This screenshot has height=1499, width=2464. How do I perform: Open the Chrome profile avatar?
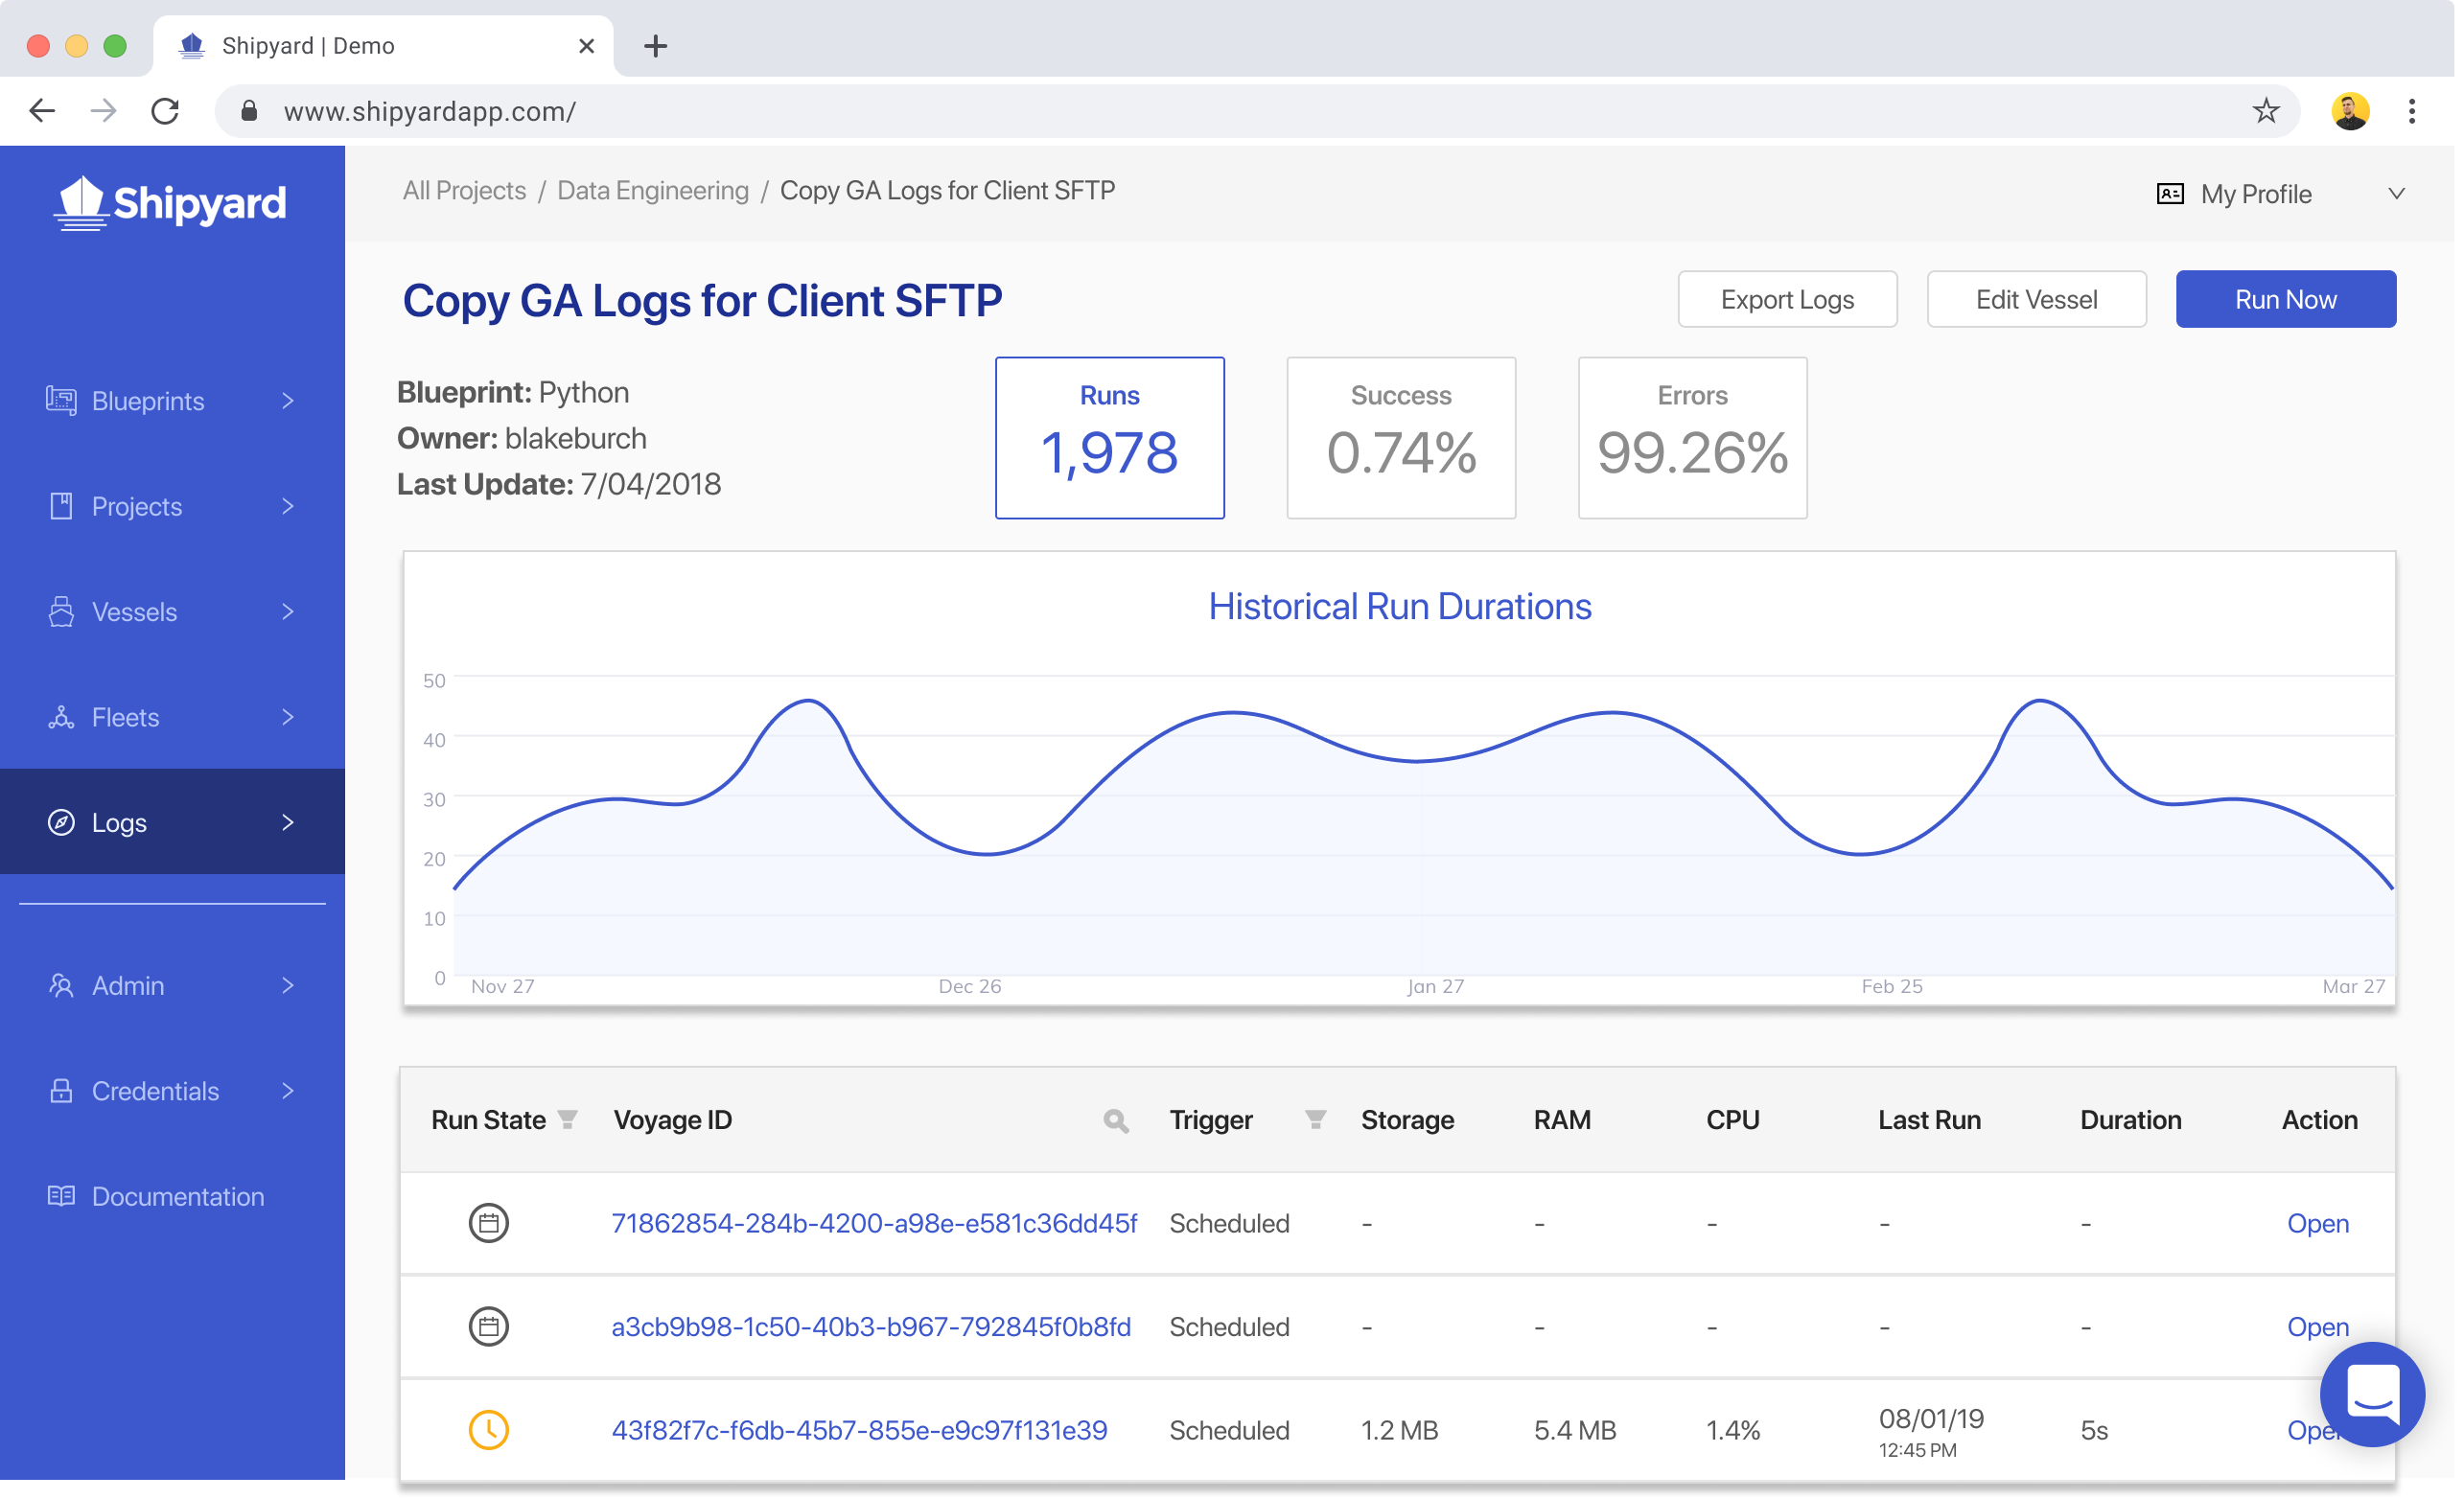2351,111
